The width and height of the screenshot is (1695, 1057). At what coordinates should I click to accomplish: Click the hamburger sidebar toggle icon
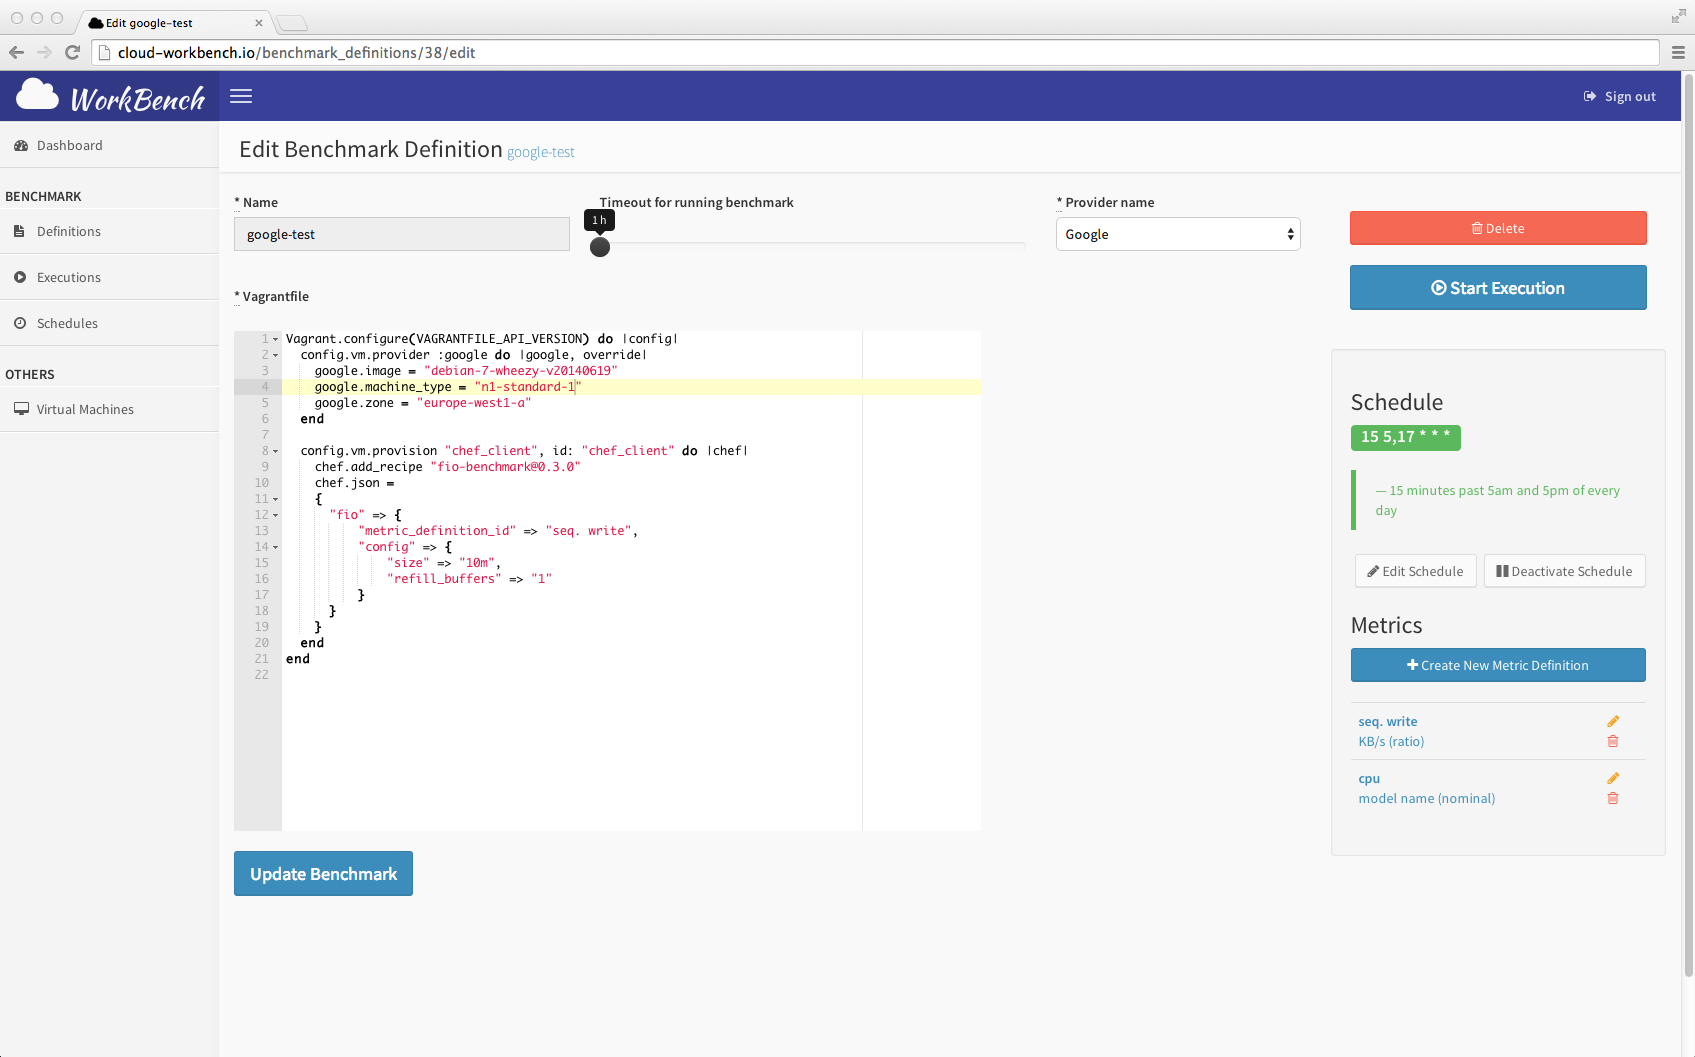[x=241, y=96]
